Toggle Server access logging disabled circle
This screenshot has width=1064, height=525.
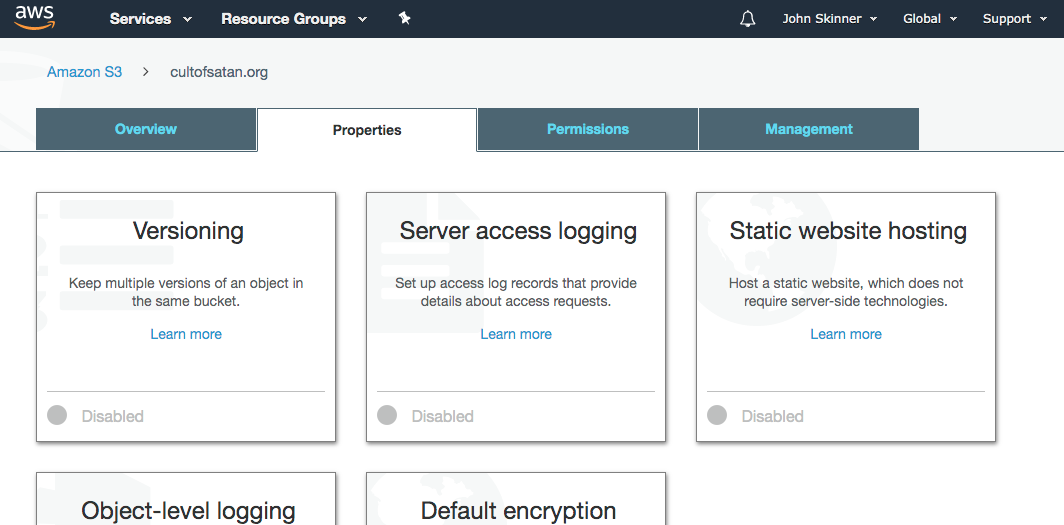click(387, 415)
